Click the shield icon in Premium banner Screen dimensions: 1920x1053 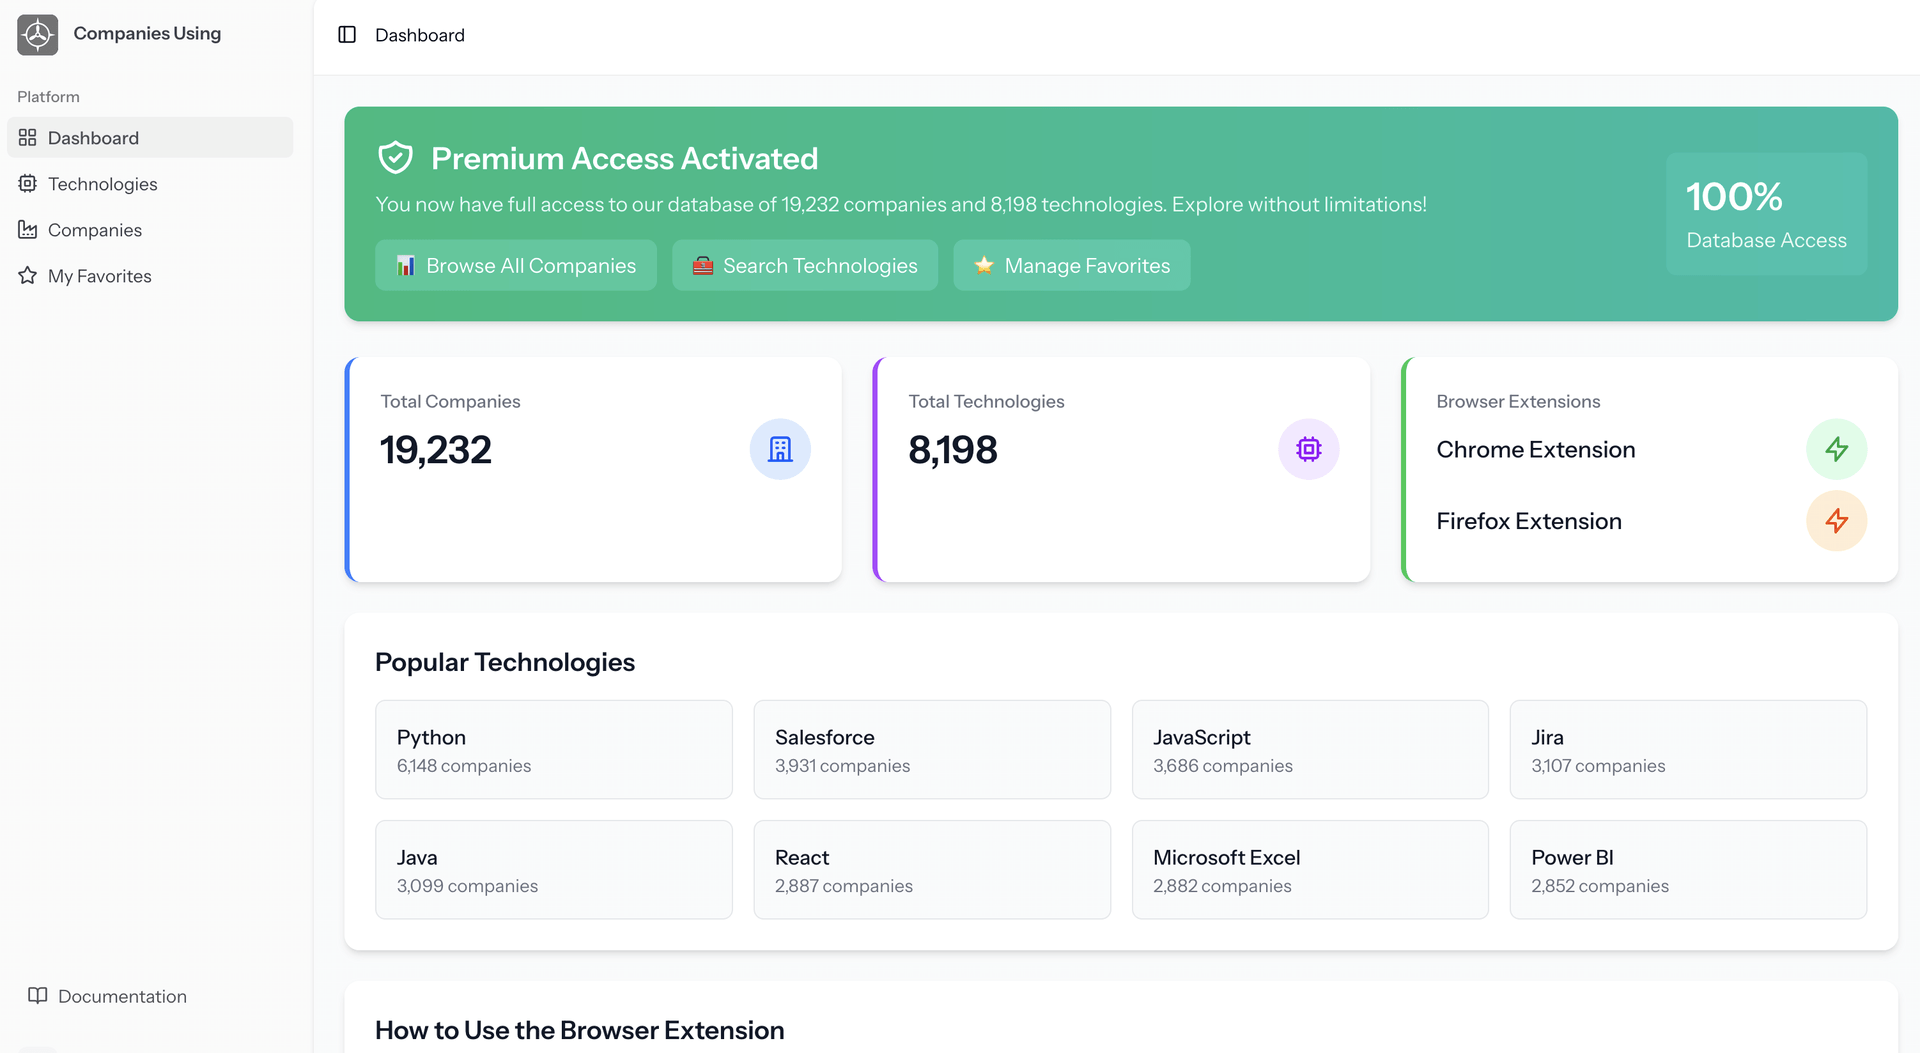tap(395, 158)
